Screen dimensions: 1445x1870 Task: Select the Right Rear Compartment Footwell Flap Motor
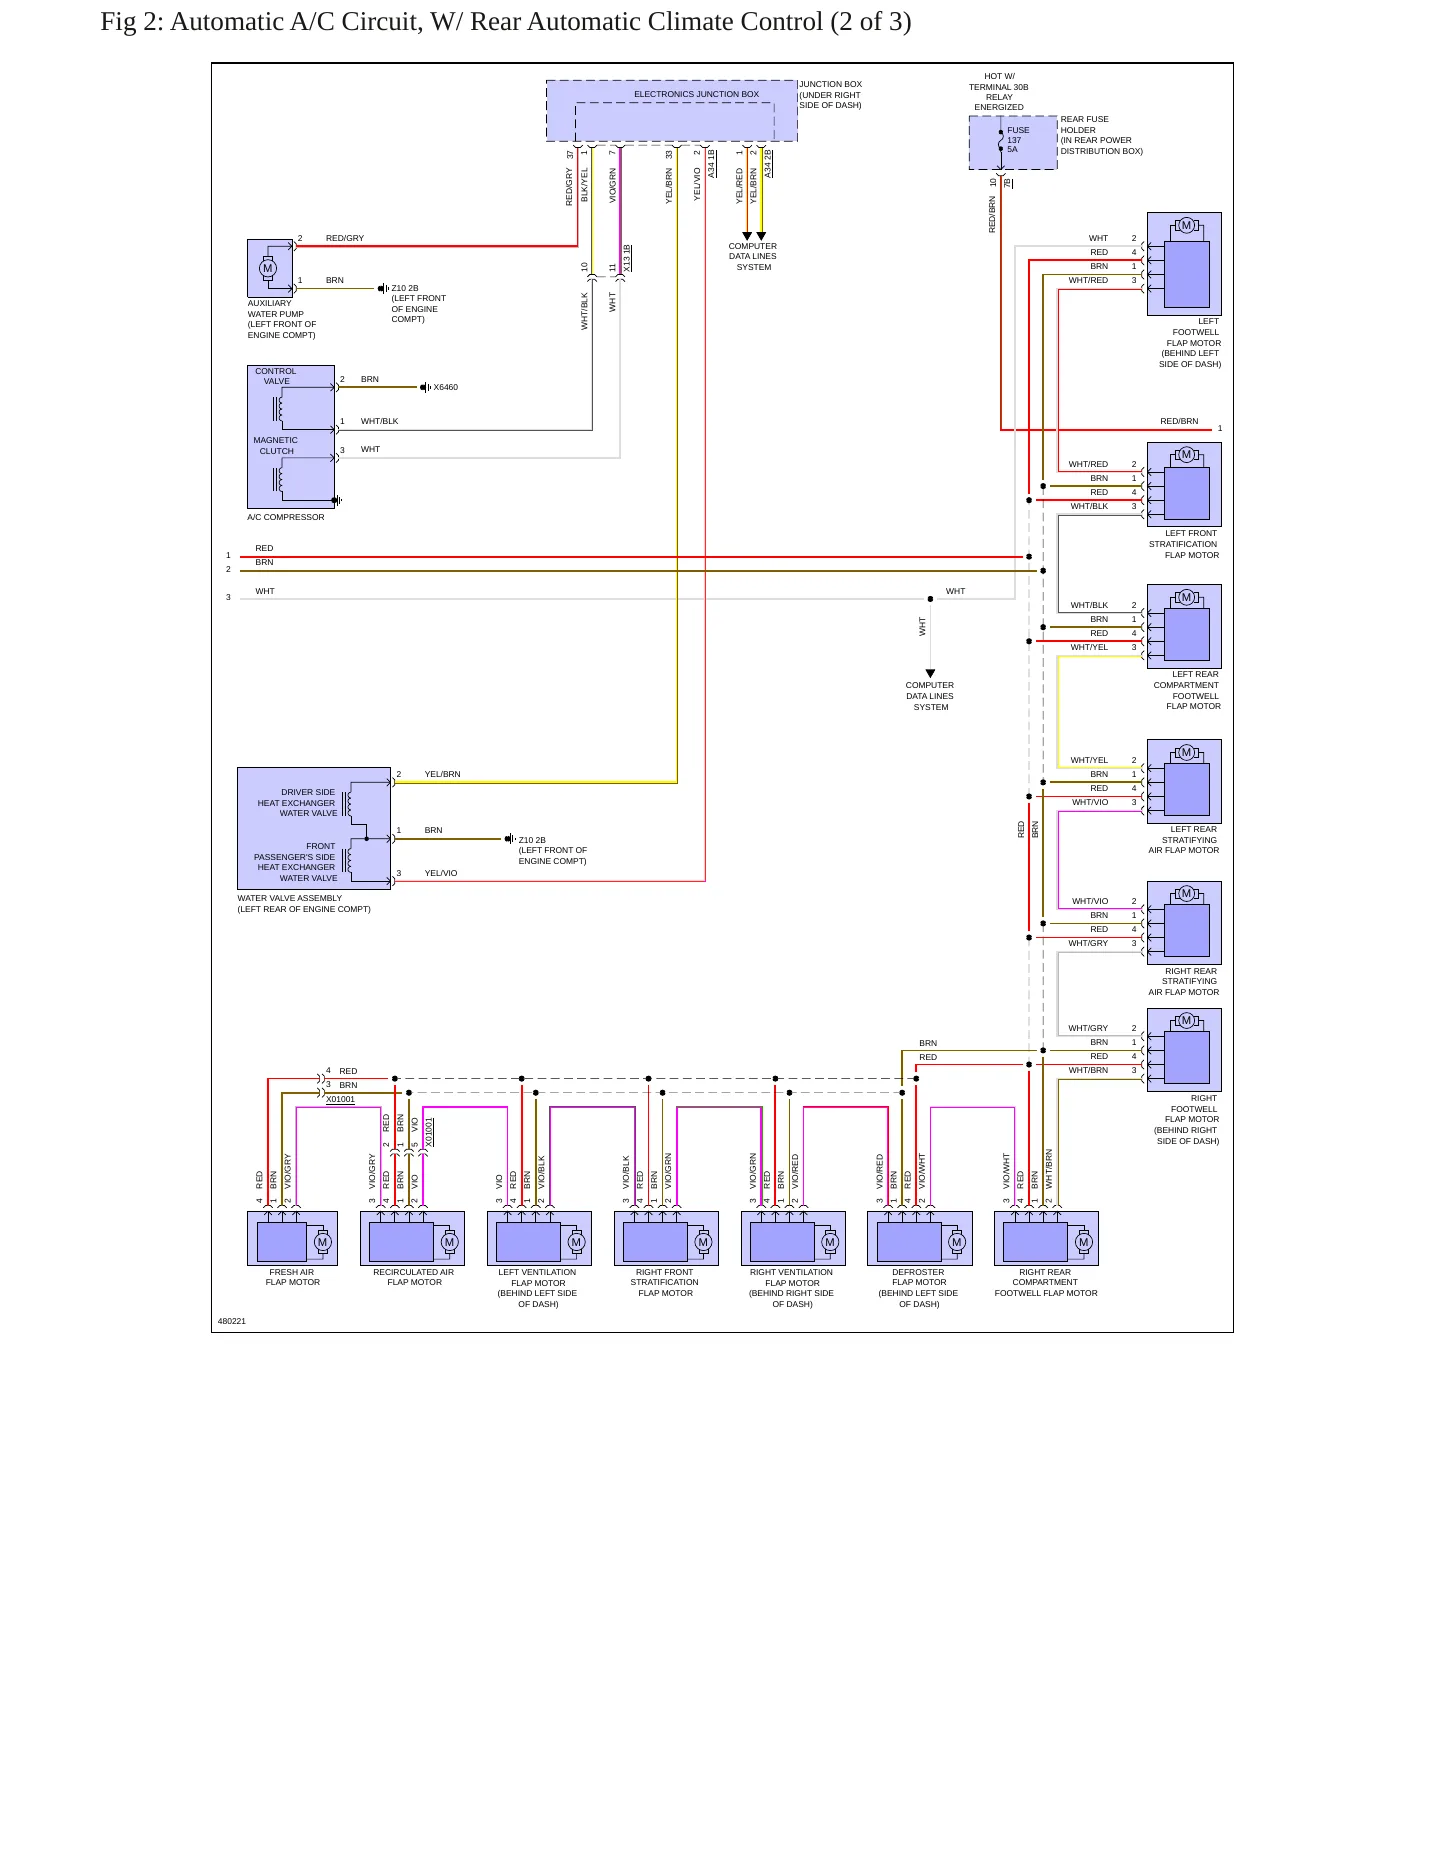1046,1238
